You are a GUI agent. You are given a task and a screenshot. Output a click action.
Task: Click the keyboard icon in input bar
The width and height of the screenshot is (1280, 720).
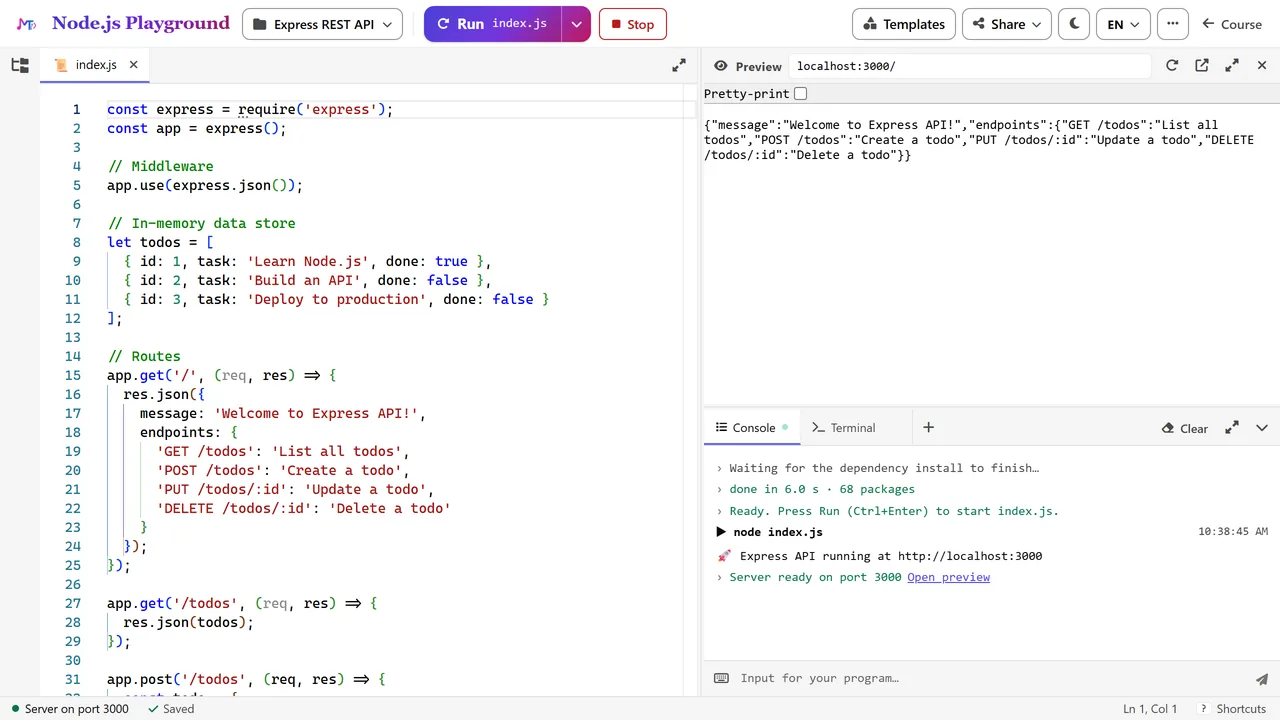point(721,678)
